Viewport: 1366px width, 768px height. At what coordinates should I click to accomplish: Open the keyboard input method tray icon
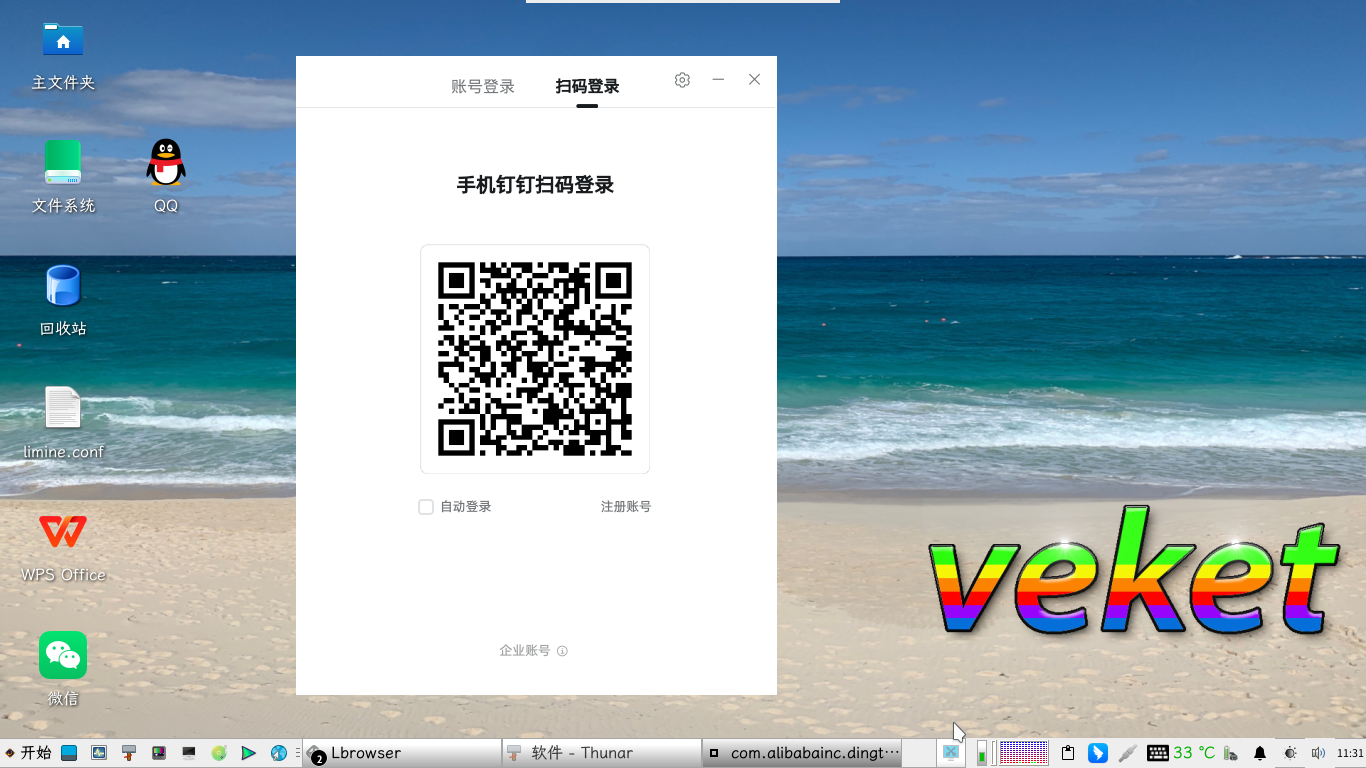(x=1158, y=753)
